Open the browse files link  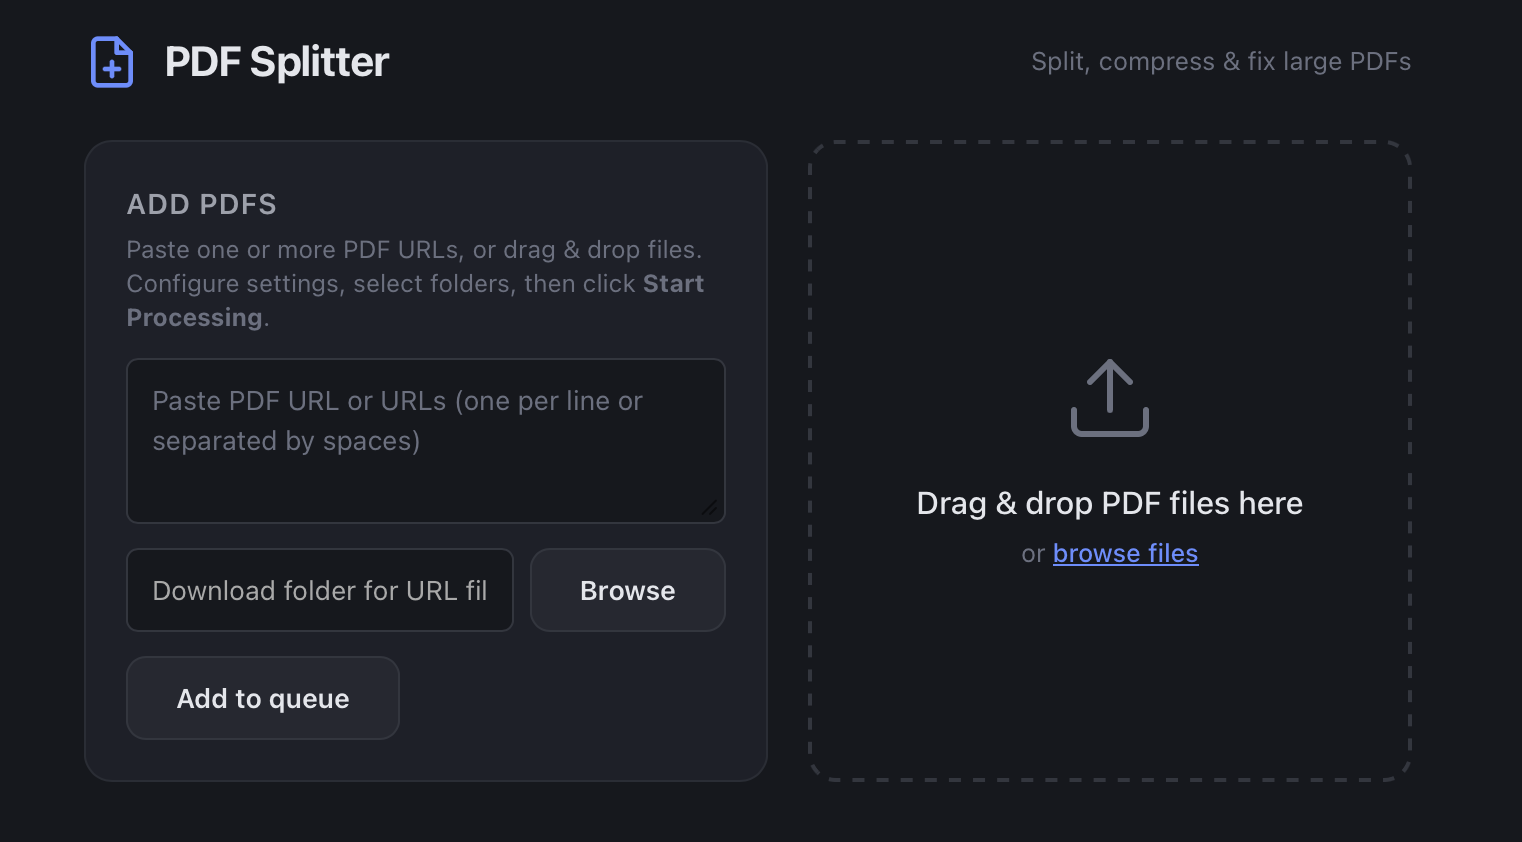click(1125, 553)
